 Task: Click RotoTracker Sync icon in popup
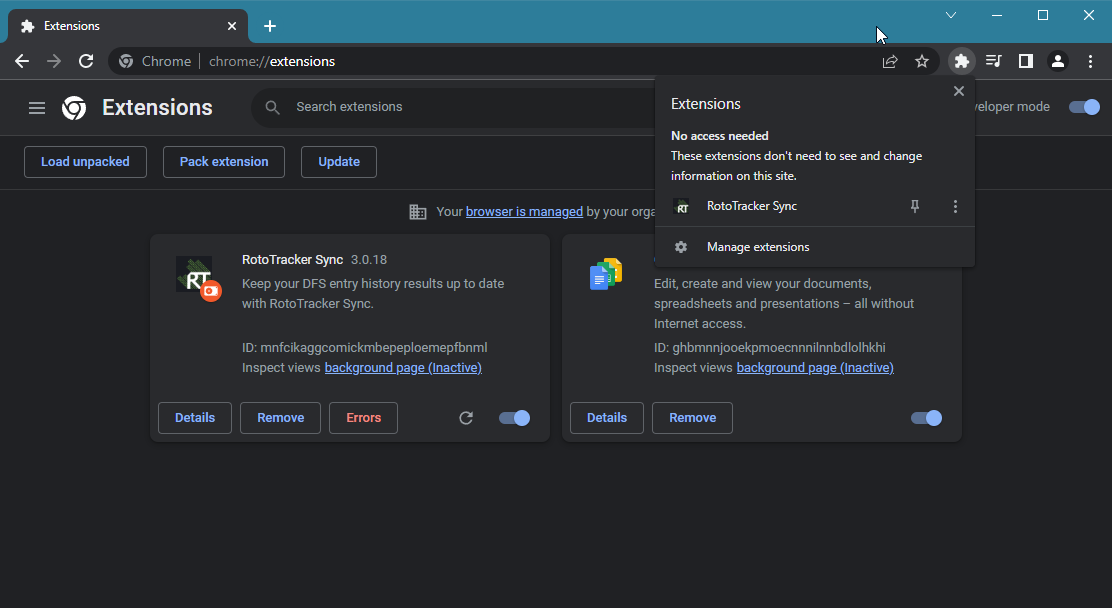click(x=681, y=206)
